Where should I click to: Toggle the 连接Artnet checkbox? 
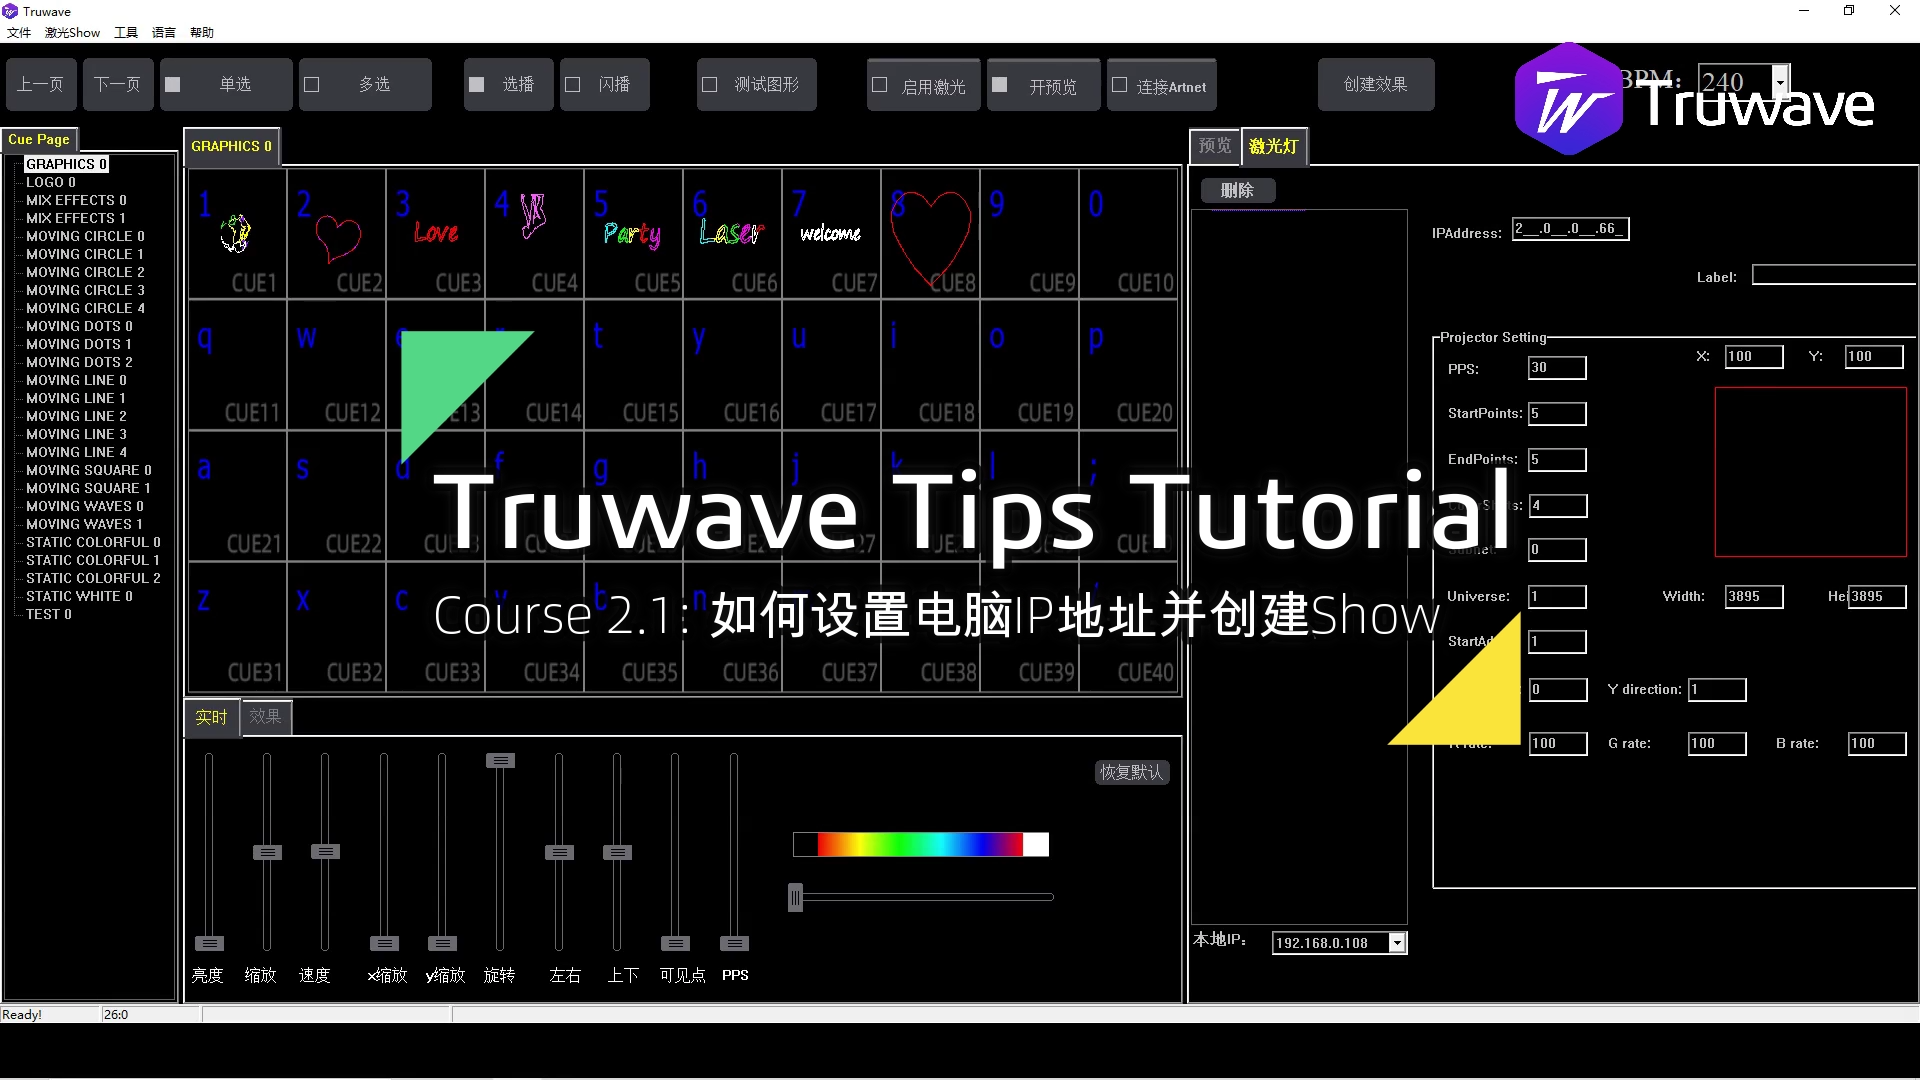coord(1120,85)
